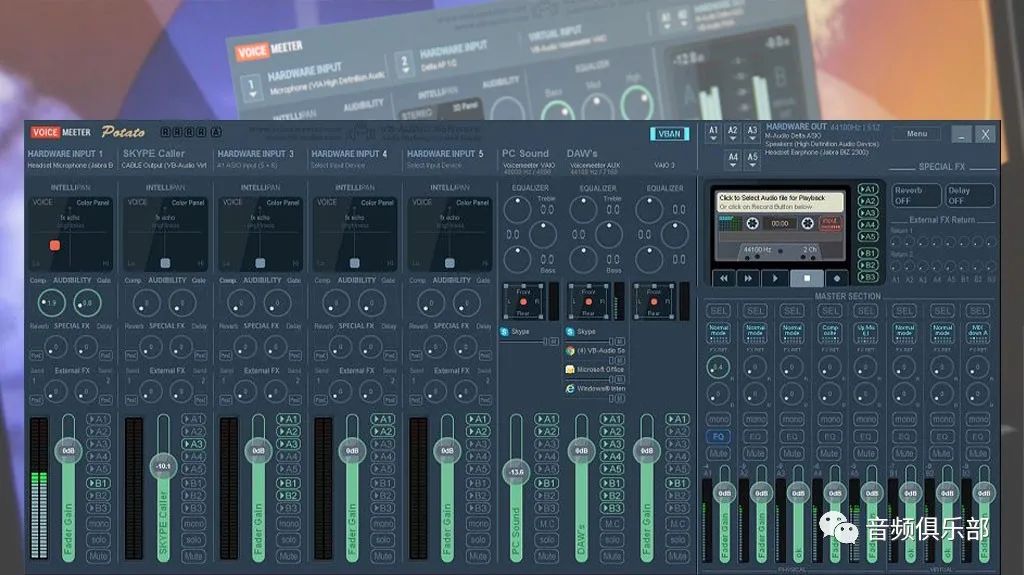This screenshot has height=575, width=1024.
Task: Route recorder output to A1
Action: click(867, 189)
